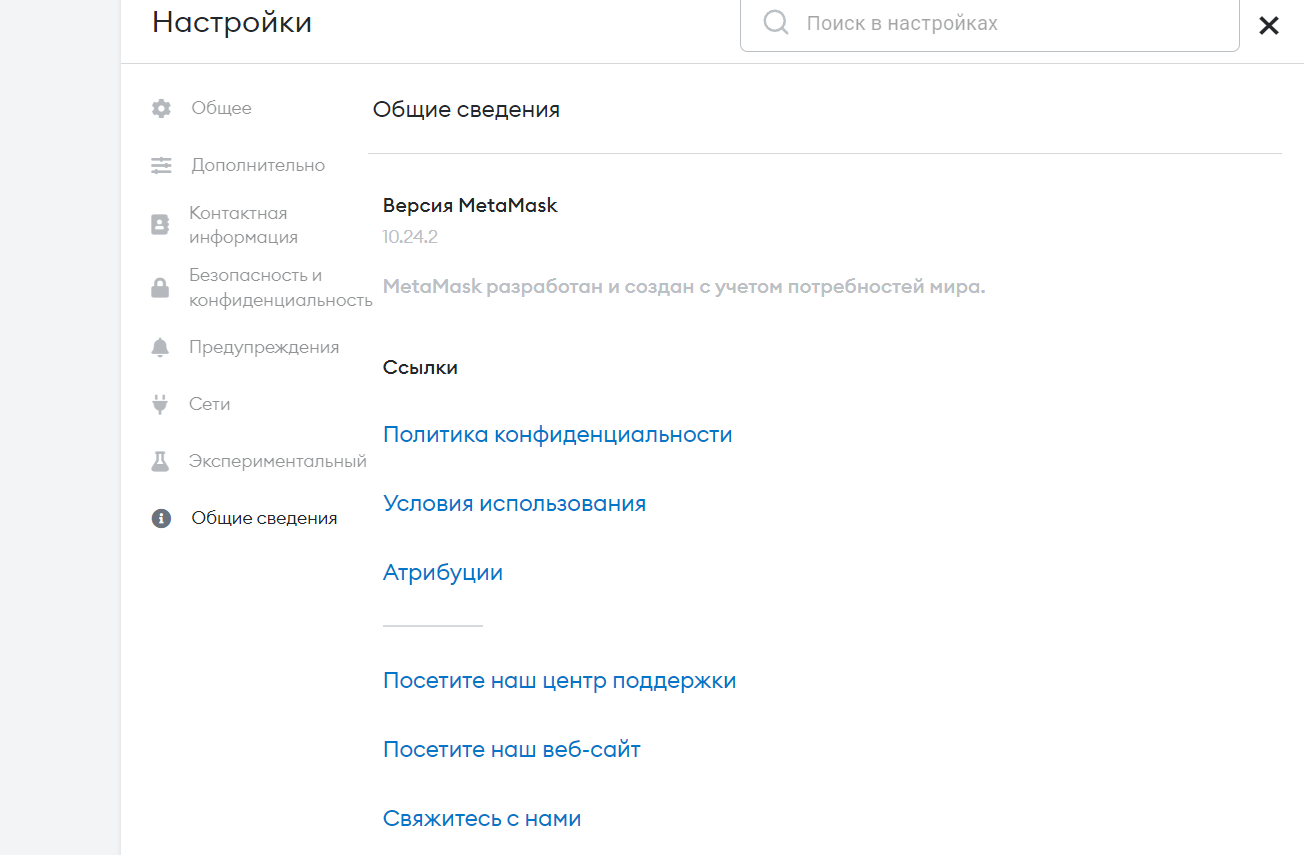
Task: Click the MetaMask разработан description text
Action: [684, 287]
